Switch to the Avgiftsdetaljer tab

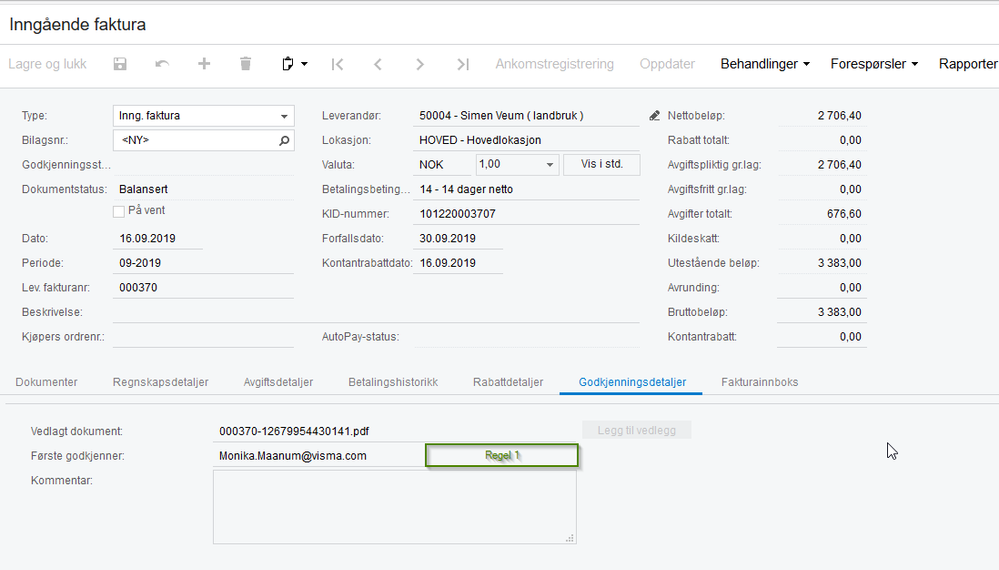[x=278, y=382]
